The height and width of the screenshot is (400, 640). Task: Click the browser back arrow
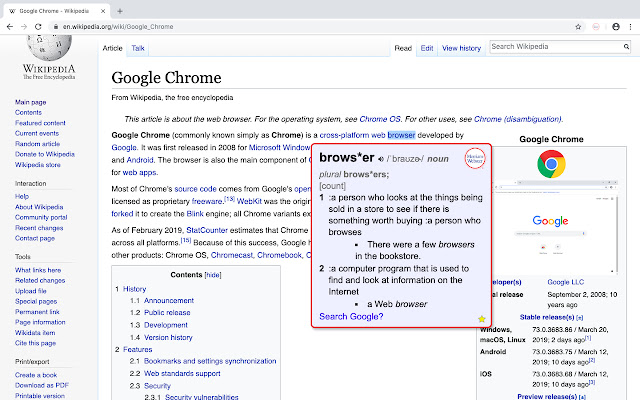[10, 27]
